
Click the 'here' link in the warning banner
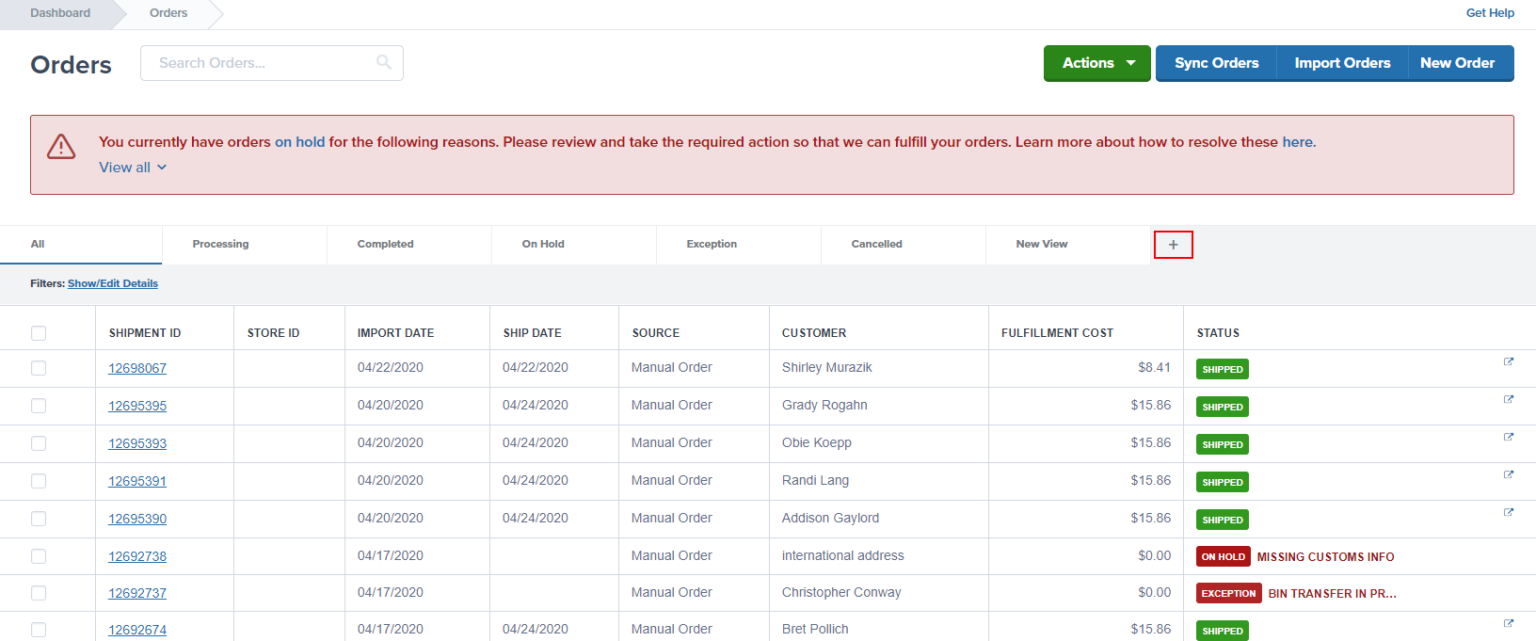[1297, 141]
